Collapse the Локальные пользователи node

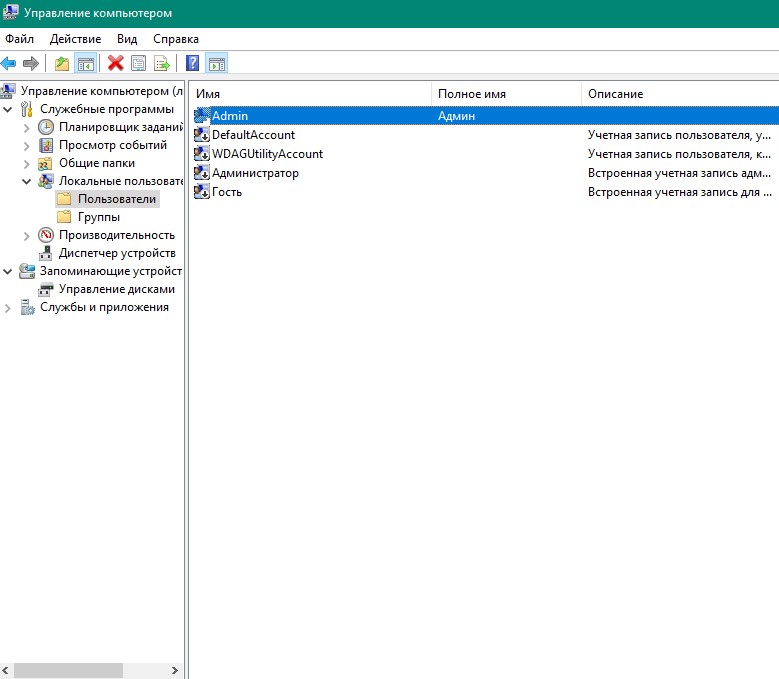click(27, 181)
